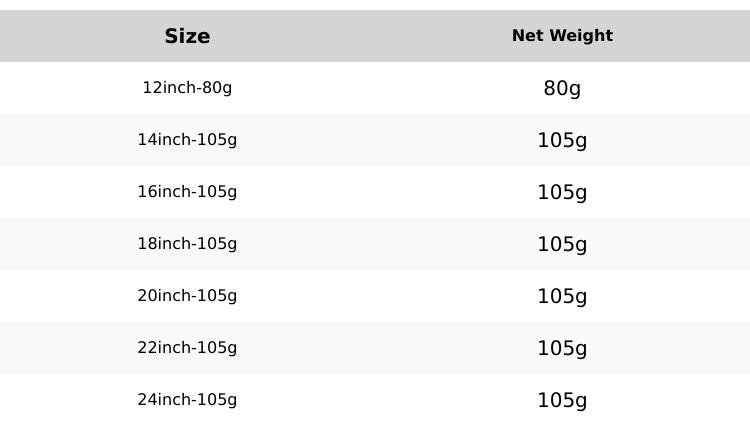Click net weight 105g in 20inch row

pyautogui.click(x=562, y=296)
